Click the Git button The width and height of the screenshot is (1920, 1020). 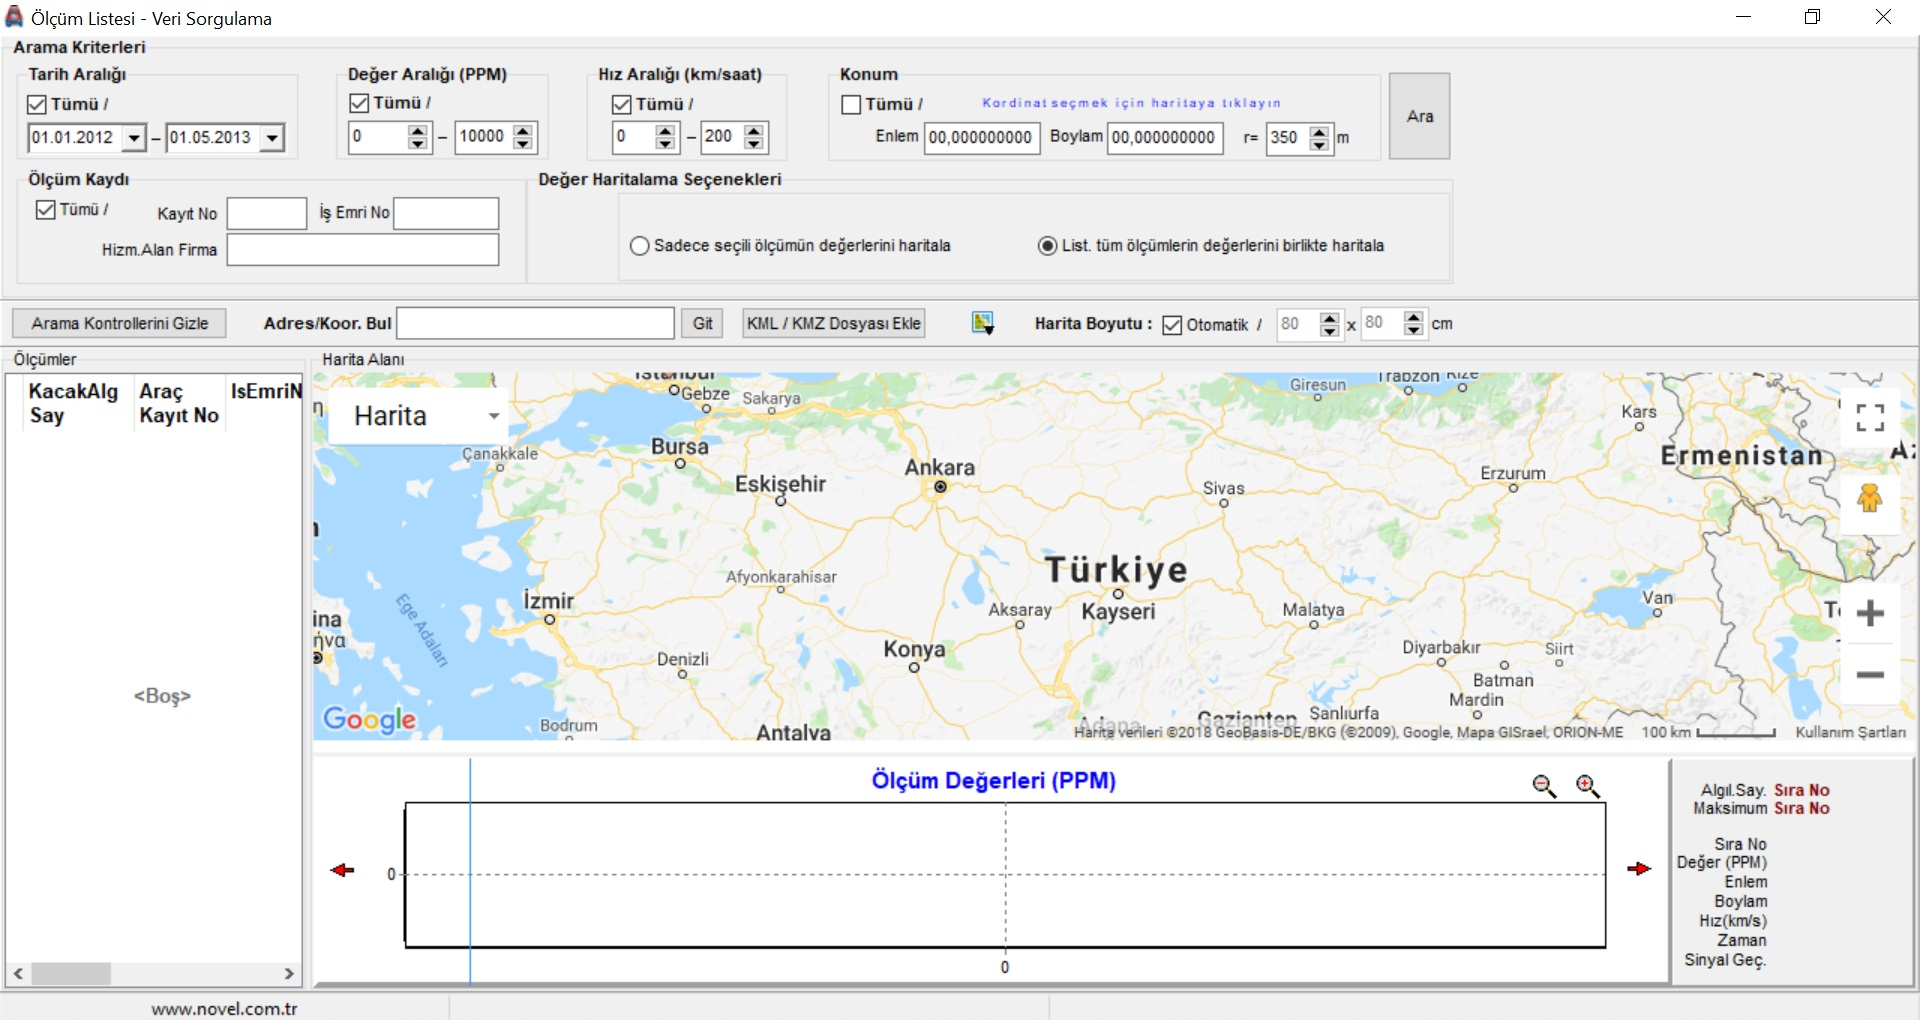702,323
